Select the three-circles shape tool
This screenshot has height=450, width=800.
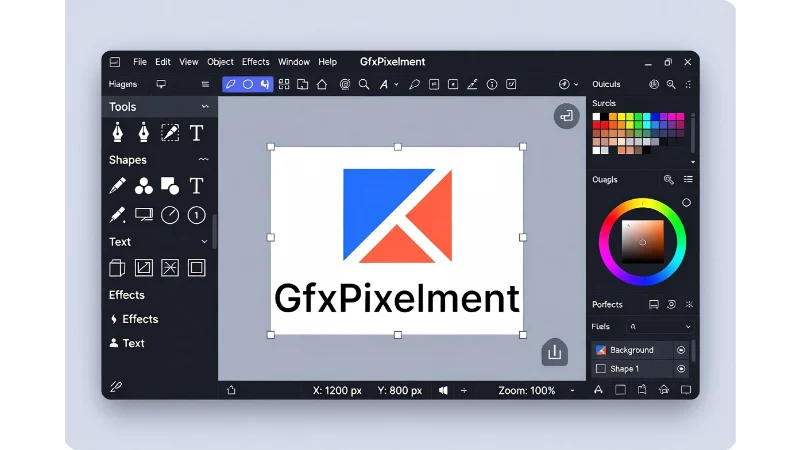click(x=143, y=186)
